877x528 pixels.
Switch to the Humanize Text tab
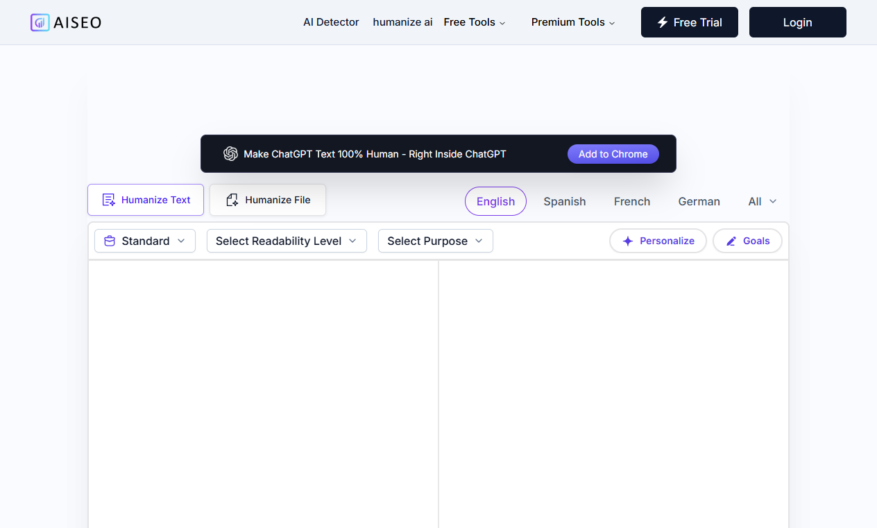coord(145,200)
